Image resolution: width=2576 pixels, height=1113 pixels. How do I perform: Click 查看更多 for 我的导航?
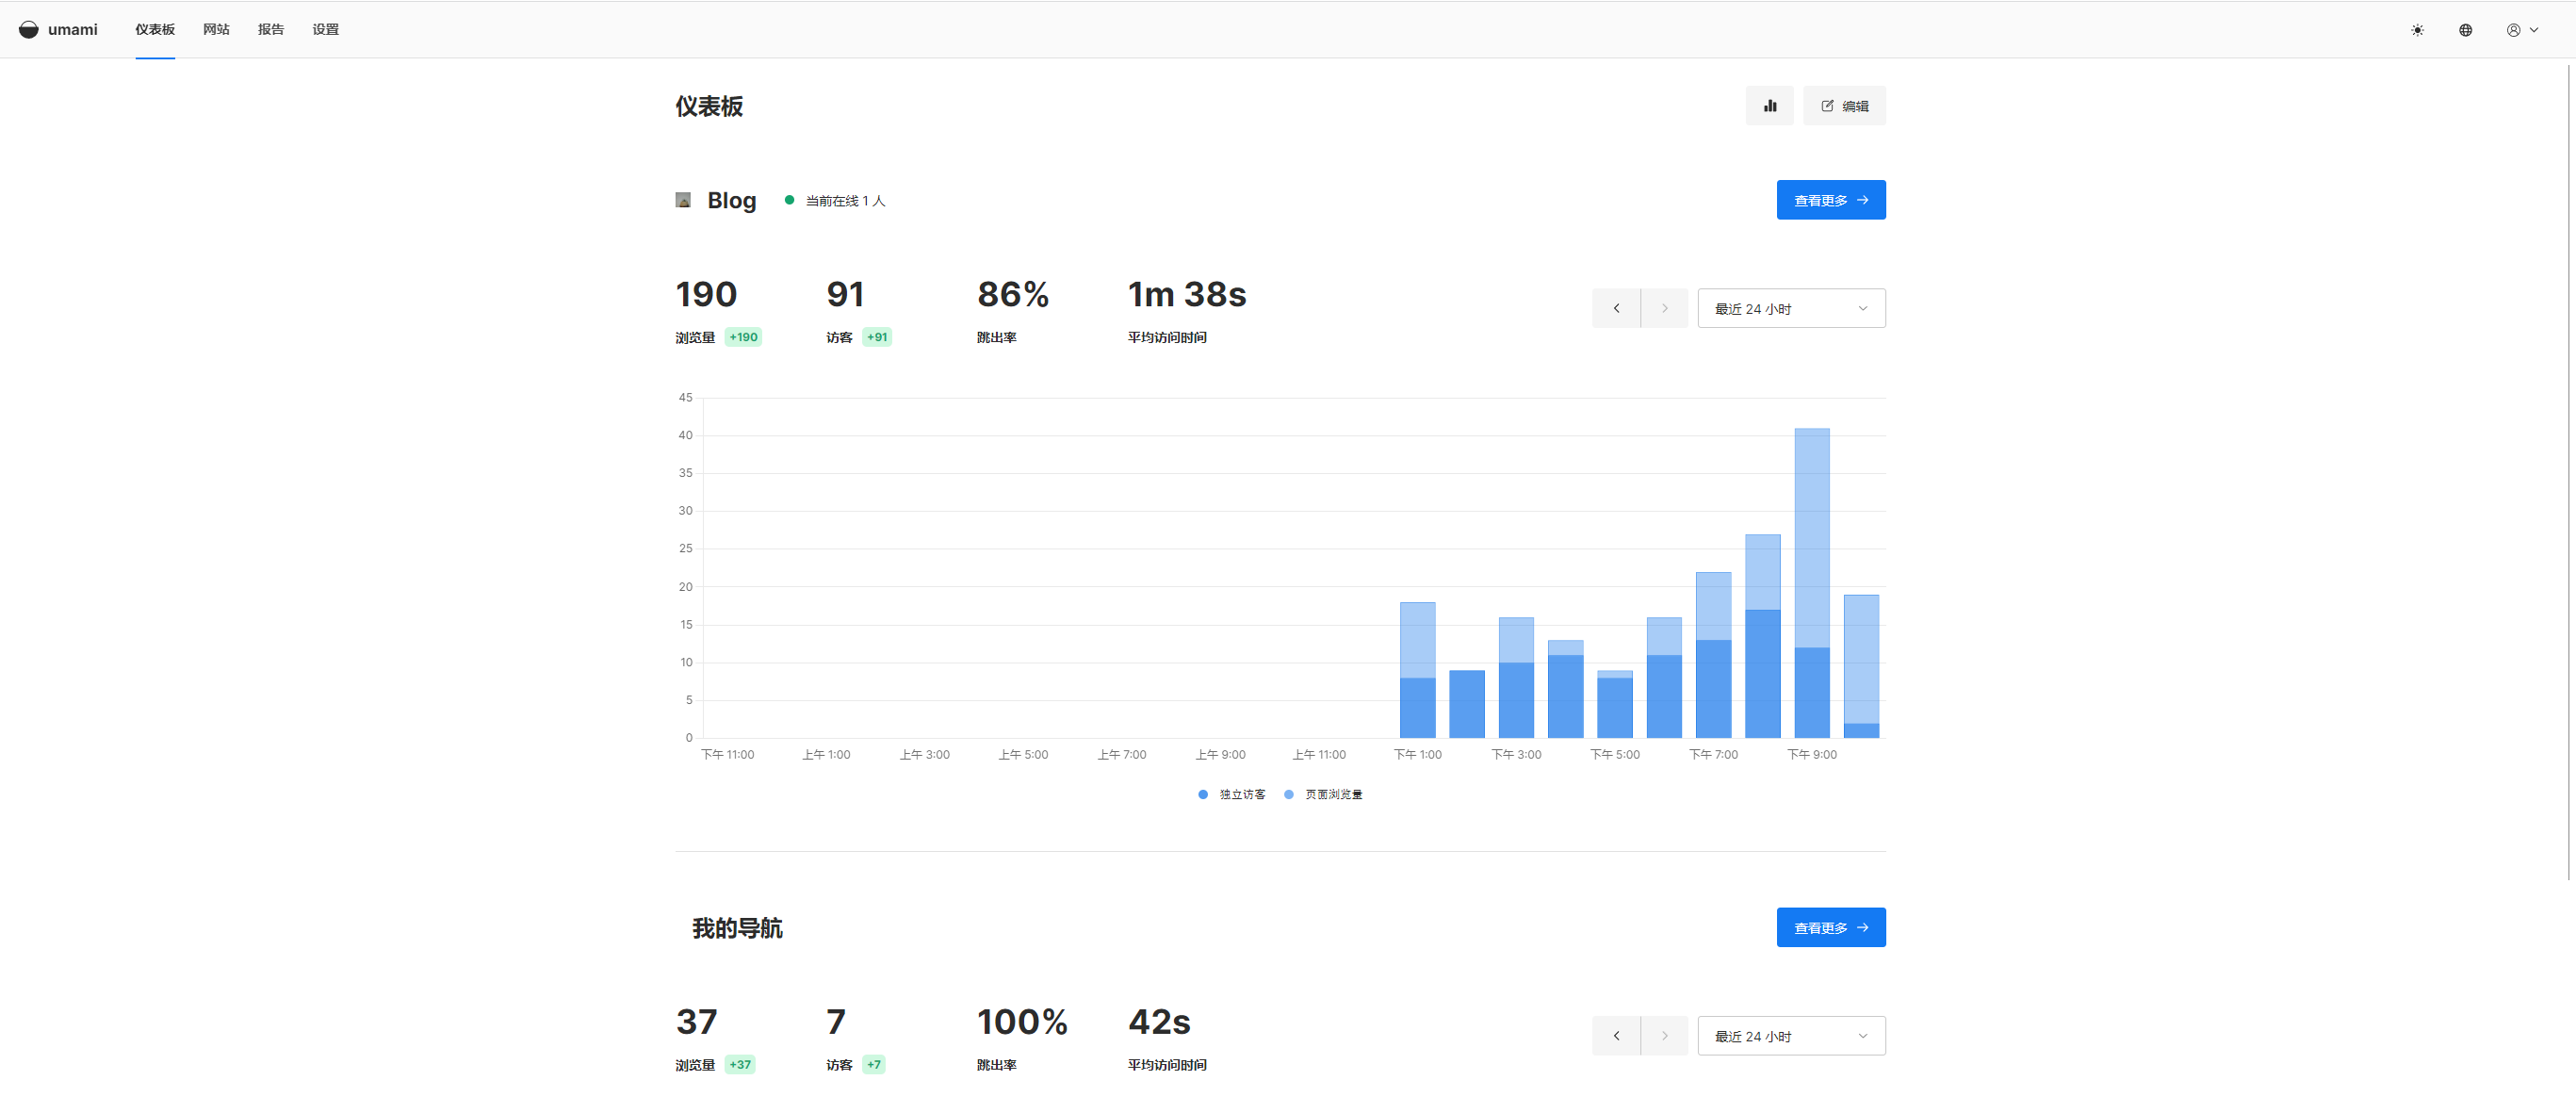click(1830, 927)
